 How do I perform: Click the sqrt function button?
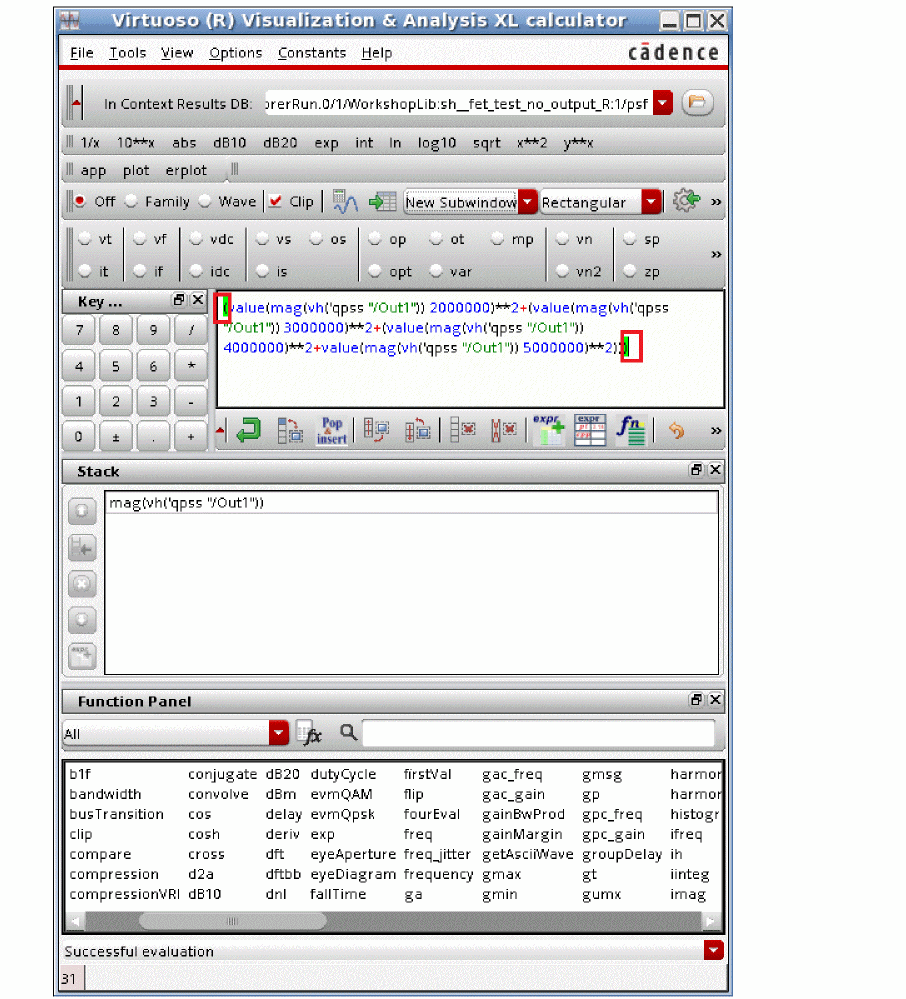click(x=486, y=143)
